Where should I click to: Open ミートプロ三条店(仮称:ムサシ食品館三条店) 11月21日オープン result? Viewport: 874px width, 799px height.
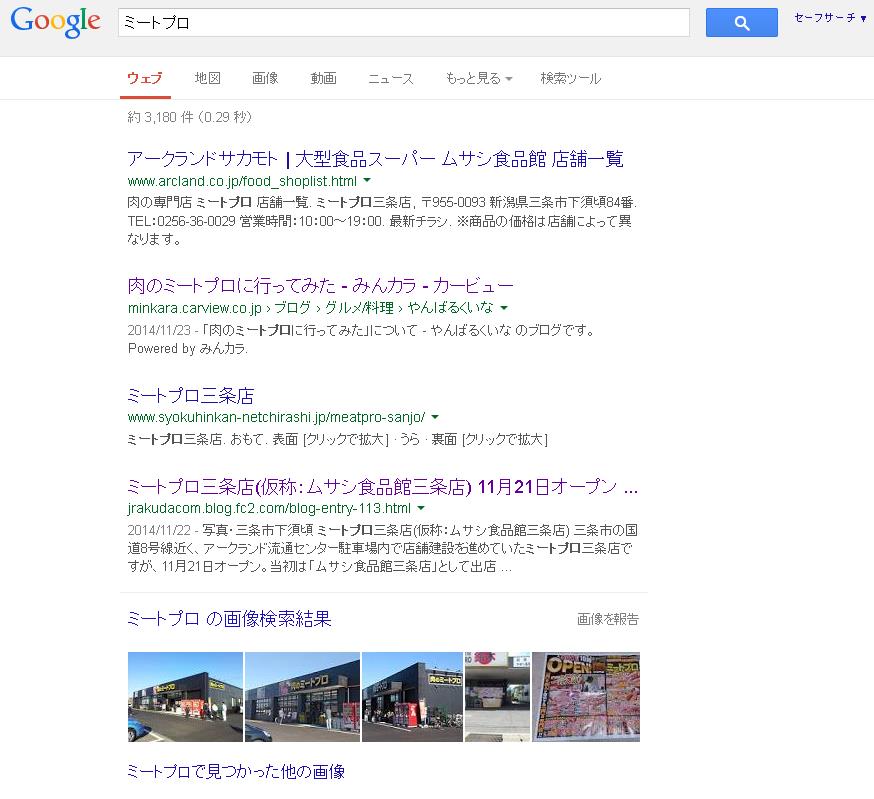tap(382, 487)
